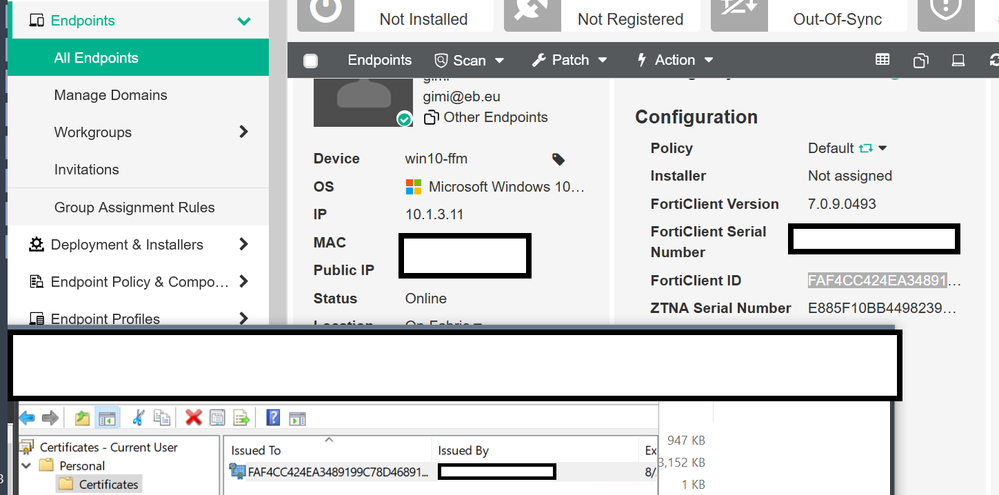Click the Copy icon in MMC toolbar

point(162,418)
